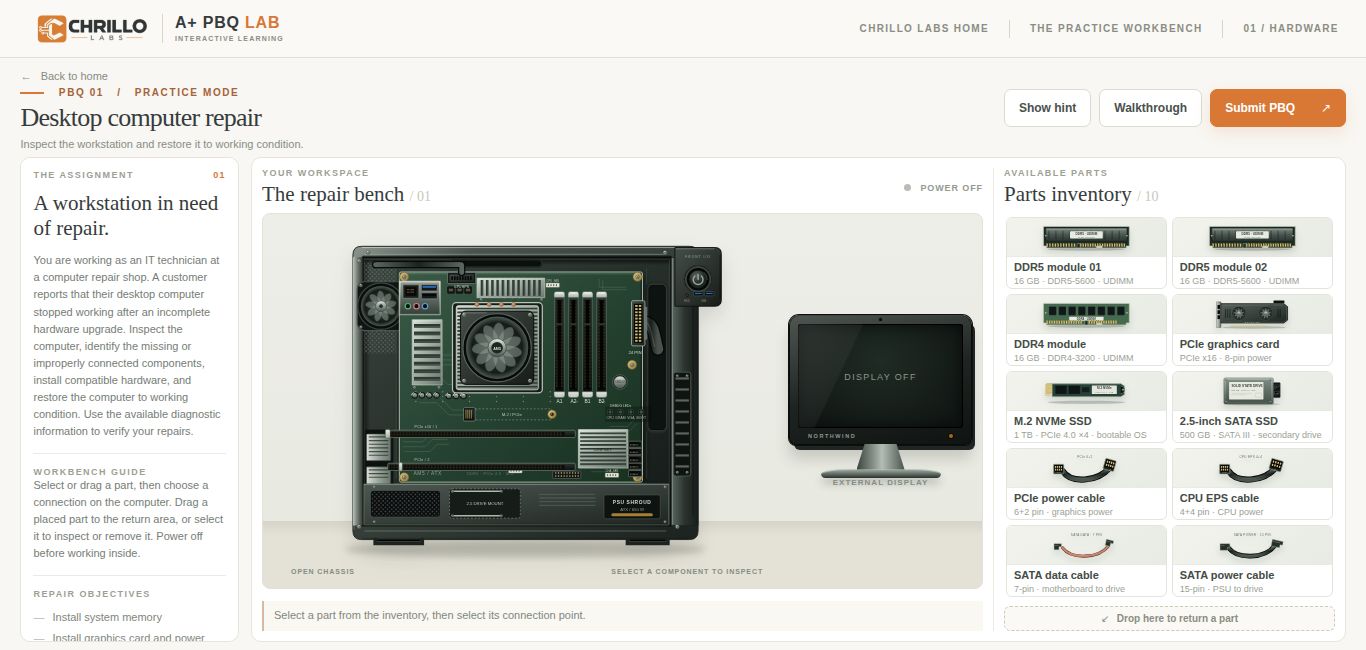This screenshot has height=650, width=1366.
Task: Click the Practice Mode breadcrumb label
Action: coord(187,92)
